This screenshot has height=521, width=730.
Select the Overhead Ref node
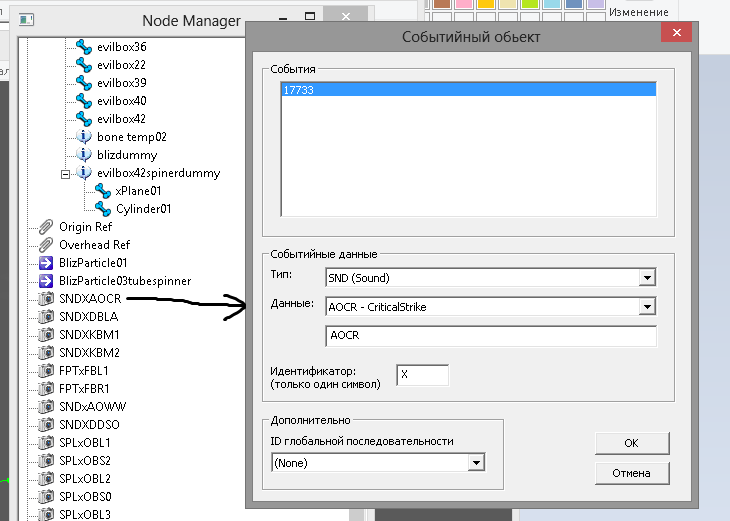click(x=95, y=245)
